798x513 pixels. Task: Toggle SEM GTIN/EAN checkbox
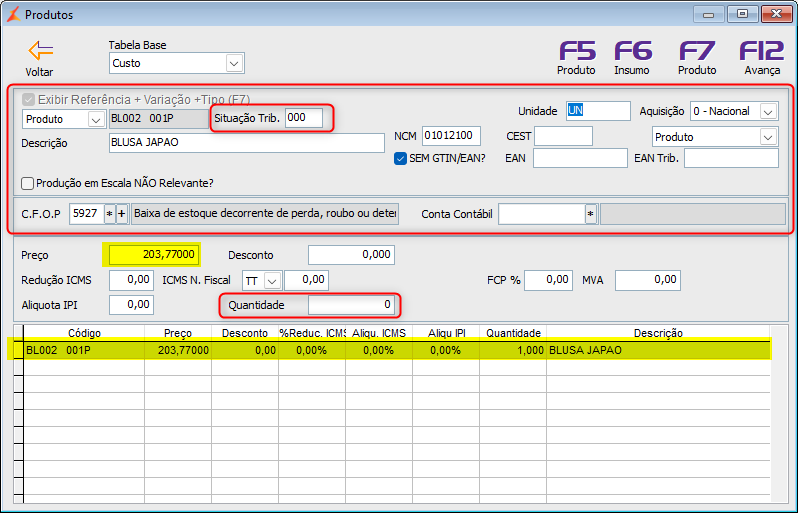tap(401, 158)
